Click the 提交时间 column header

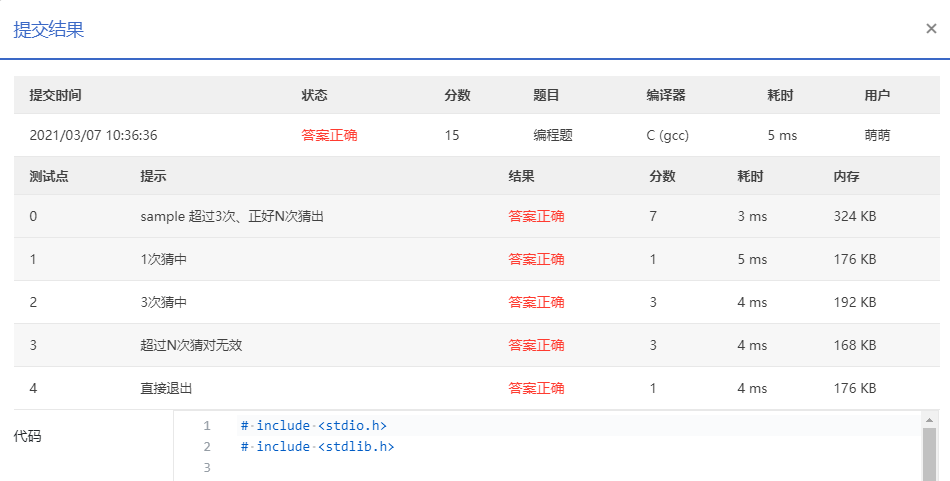(x=55, y=95)
